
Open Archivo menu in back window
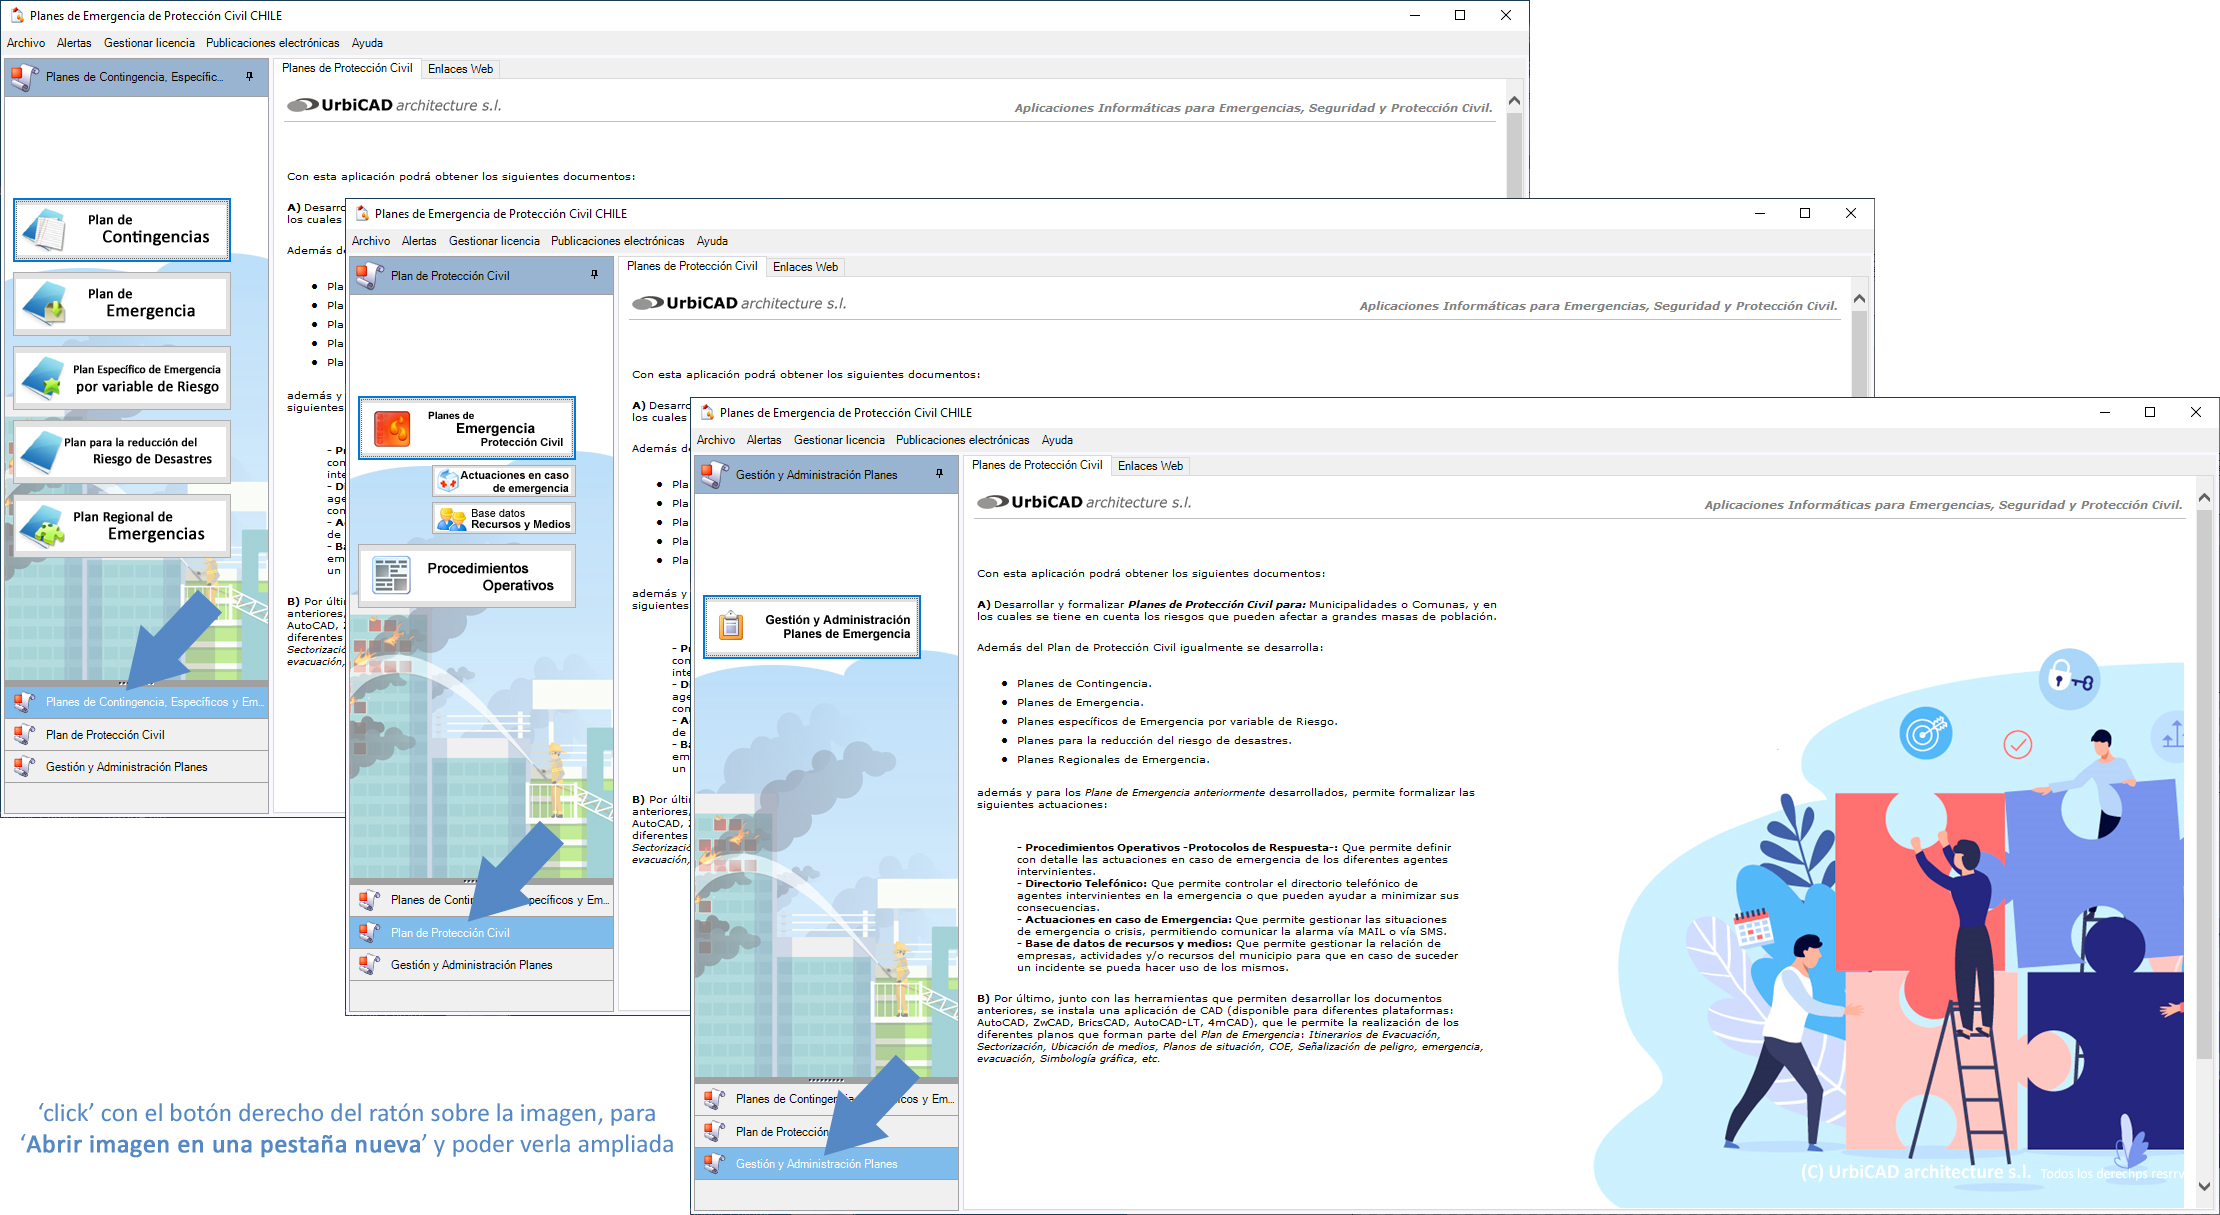[26, 43]
